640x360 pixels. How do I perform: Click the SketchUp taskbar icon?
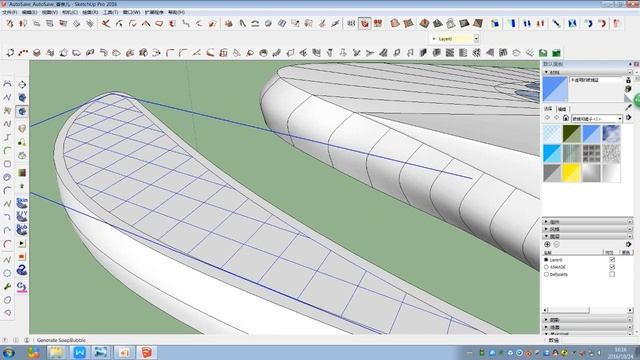(x=146, y=352)
